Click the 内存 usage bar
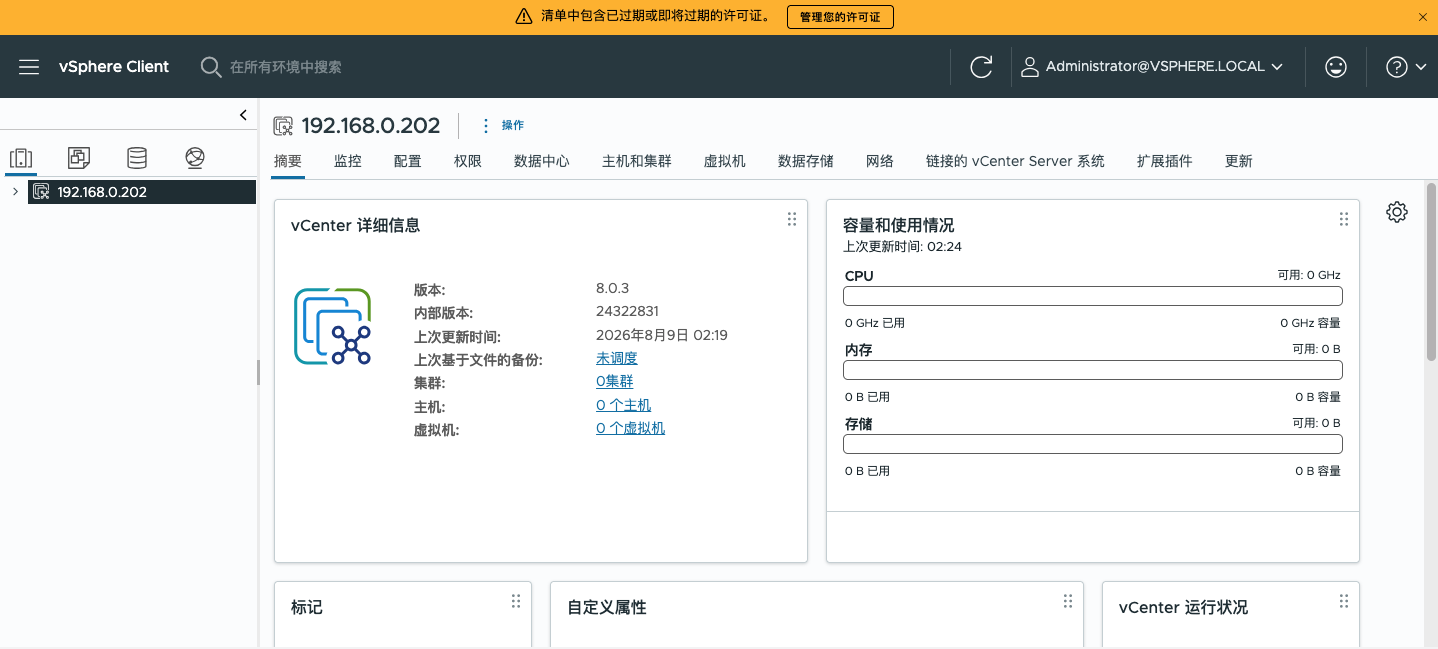The image size is (1438, 649). (x=1093, y=370)
